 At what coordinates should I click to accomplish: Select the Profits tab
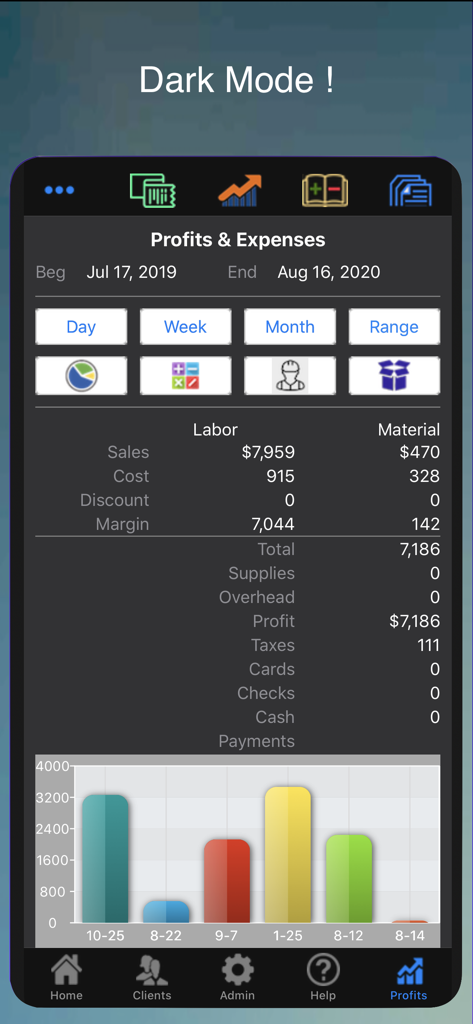pos(408,978)
